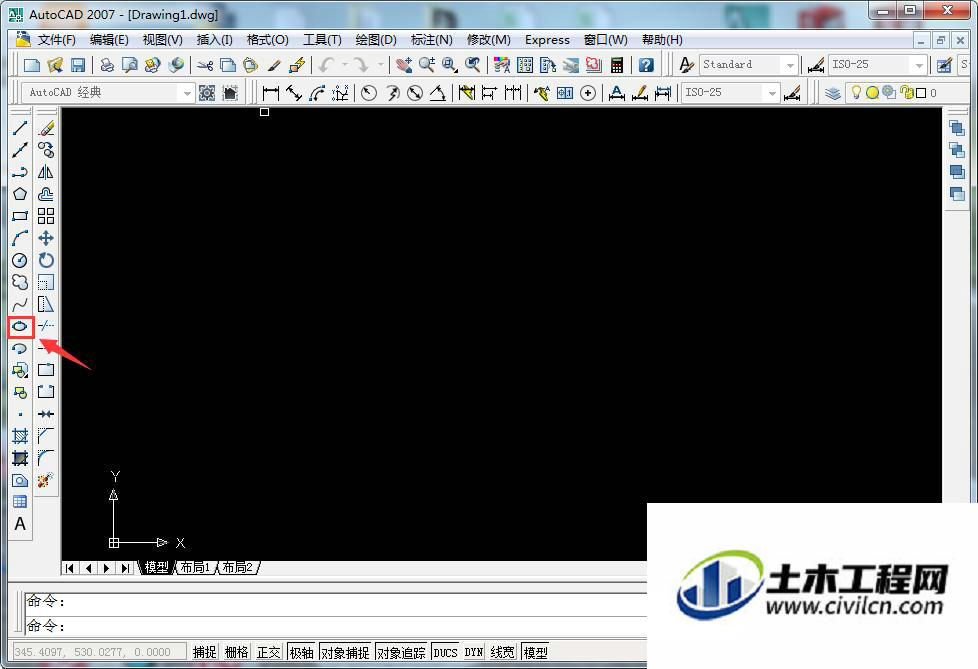Open the calculator tool icon
Viewport: 978px width, 669px height.
tap(617, 65)
